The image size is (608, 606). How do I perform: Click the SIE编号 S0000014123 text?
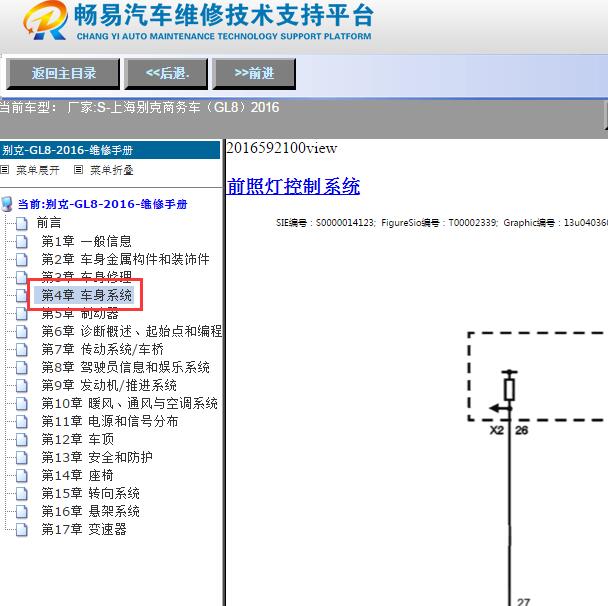[326, 223]
